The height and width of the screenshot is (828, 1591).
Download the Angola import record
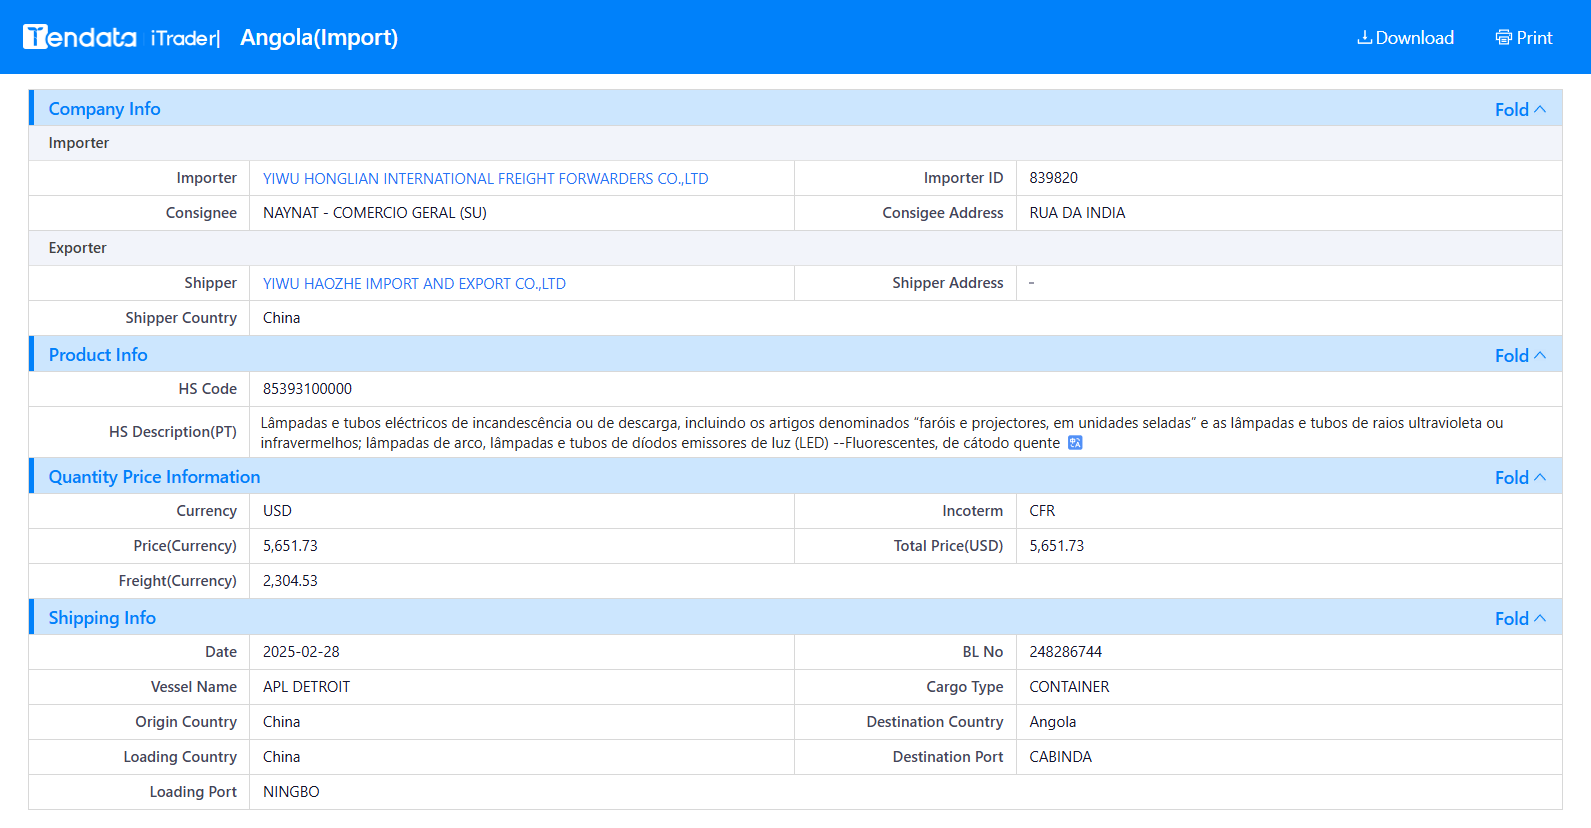(x=1405, y=38)
